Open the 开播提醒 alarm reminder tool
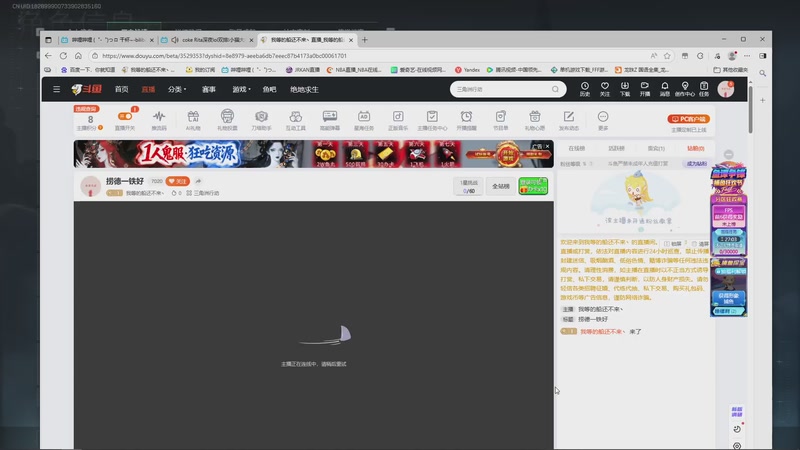The image size is (800, 450). pyautogui.click(x=466, y=120)
